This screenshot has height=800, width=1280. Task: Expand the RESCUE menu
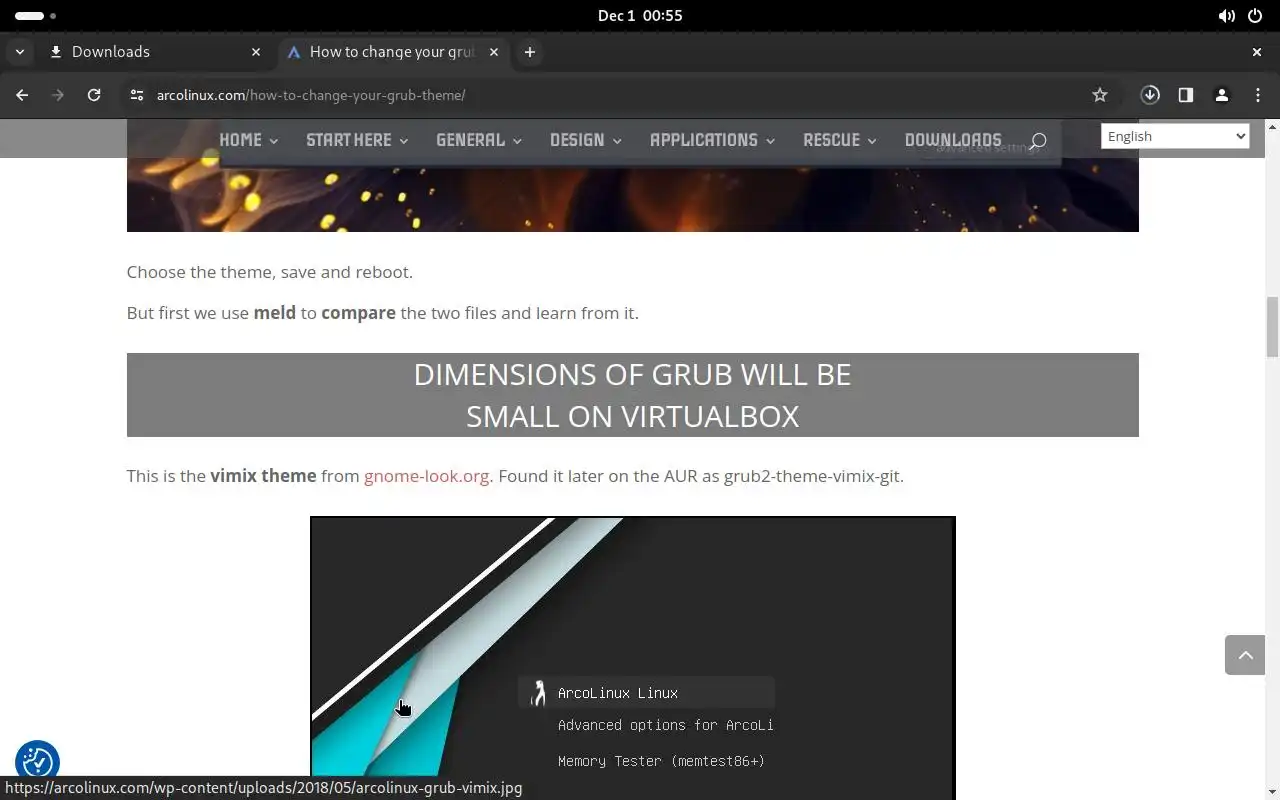(840, 140)
